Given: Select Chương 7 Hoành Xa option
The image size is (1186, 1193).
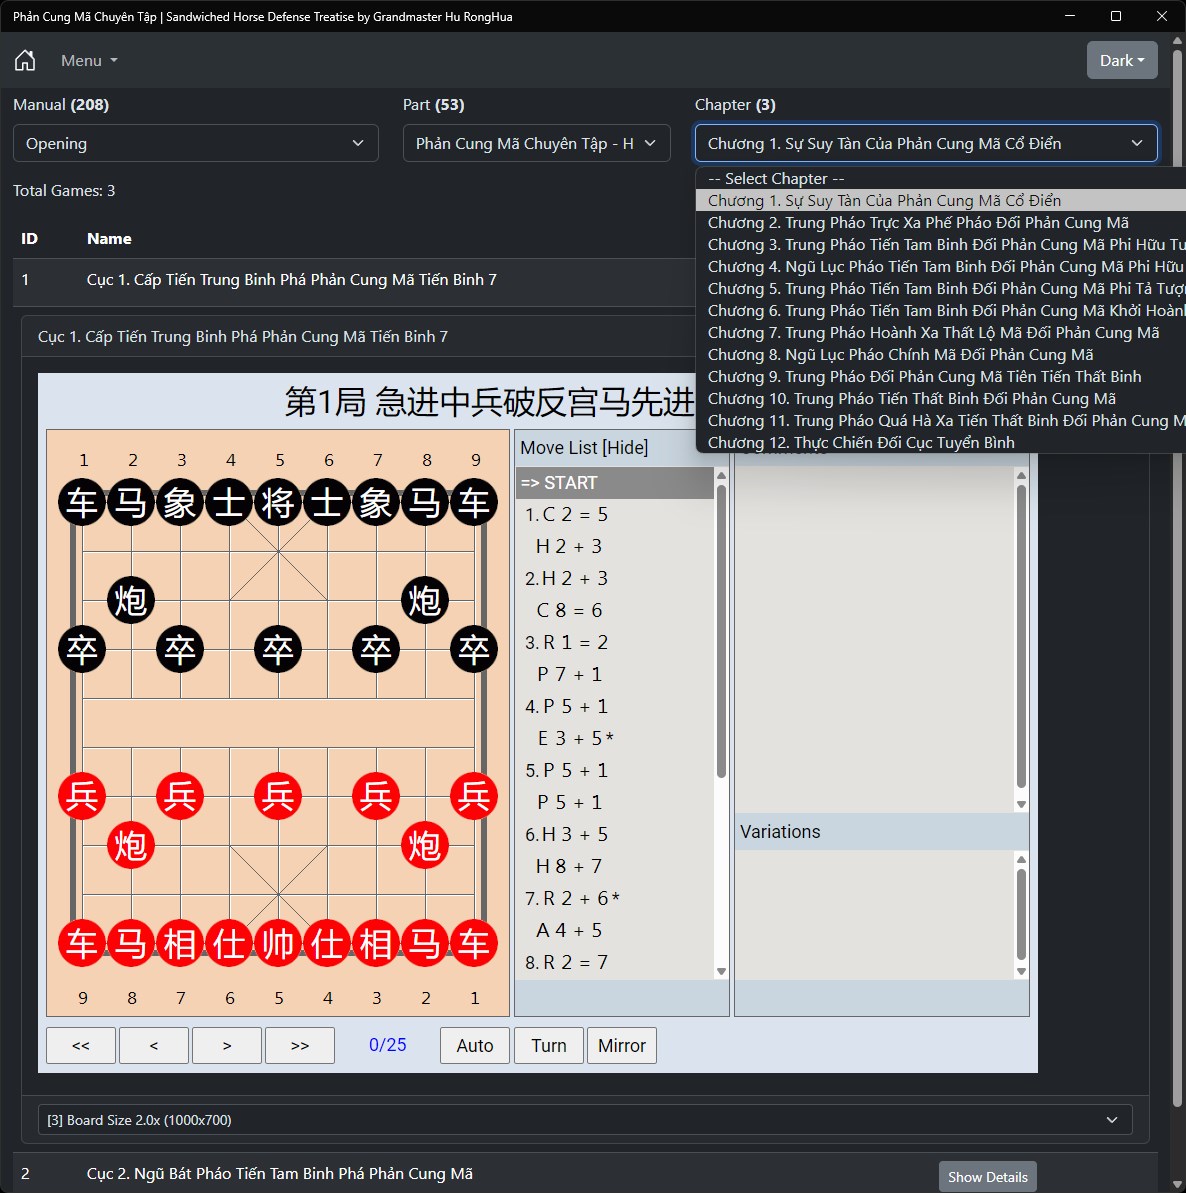Looking at the screenshot, I should click(940, 333).
